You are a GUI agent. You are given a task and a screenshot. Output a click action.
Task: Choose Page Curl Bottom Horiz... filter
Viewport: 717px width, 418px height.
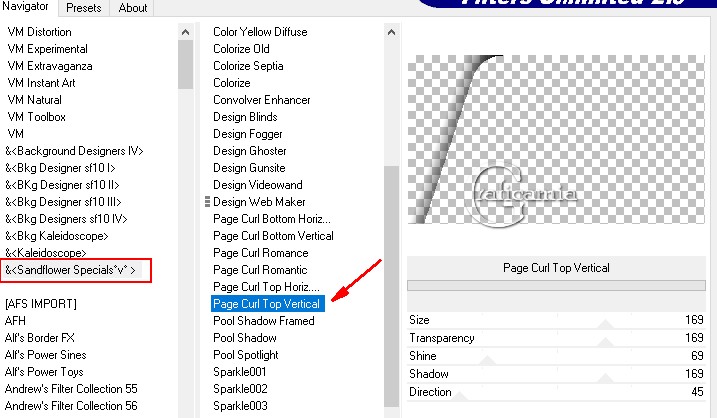click(272, 219)
